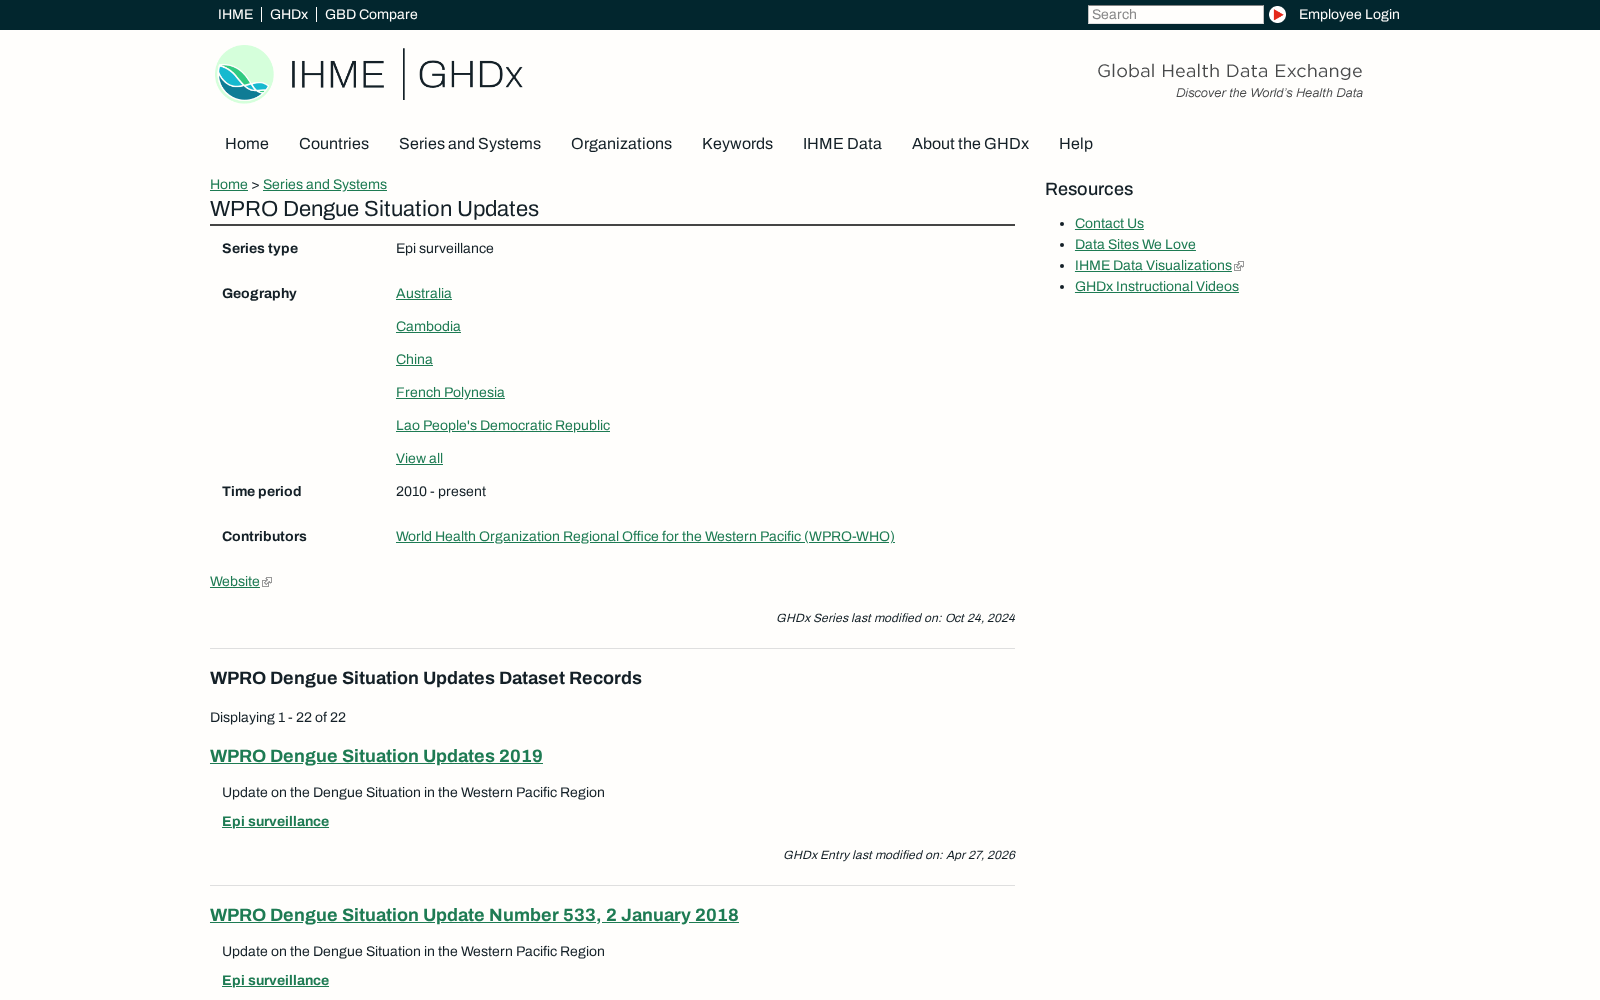Click 'GHDx Series last modified on: Oct 24, 2024'
1600x1000 pixels.
click(895, 618)
